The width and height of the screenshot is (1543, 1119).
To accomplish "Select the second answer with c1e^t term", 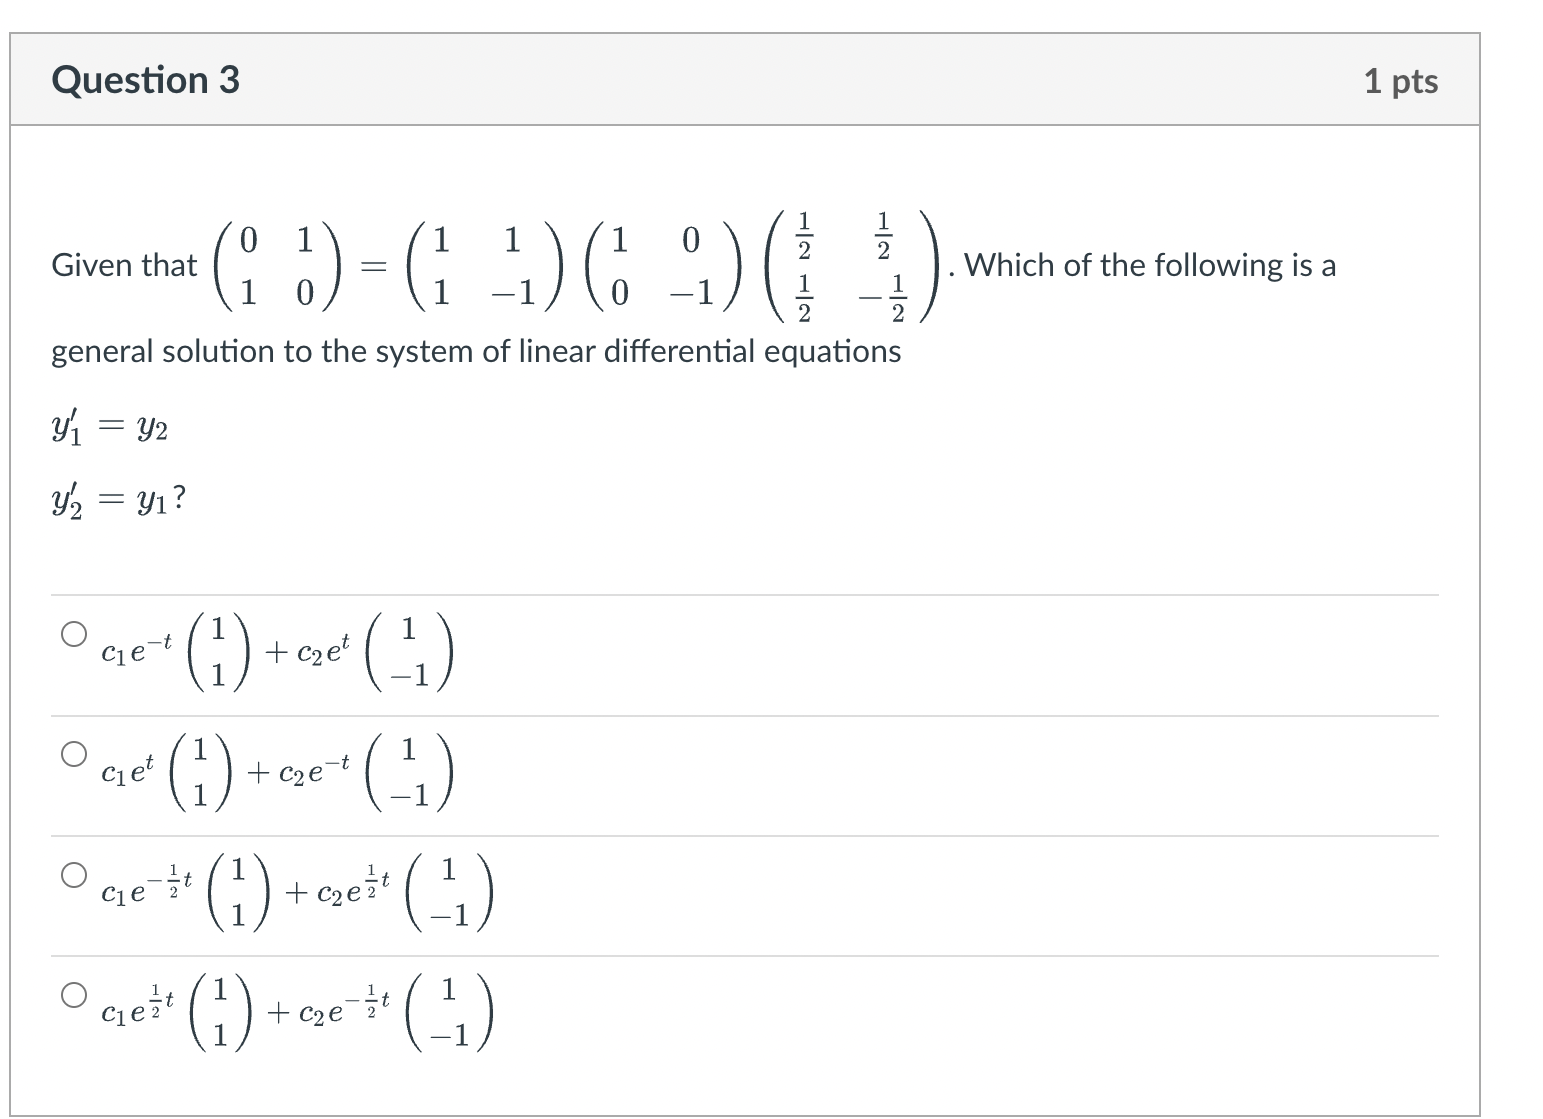I will click(x=73, y=752).
